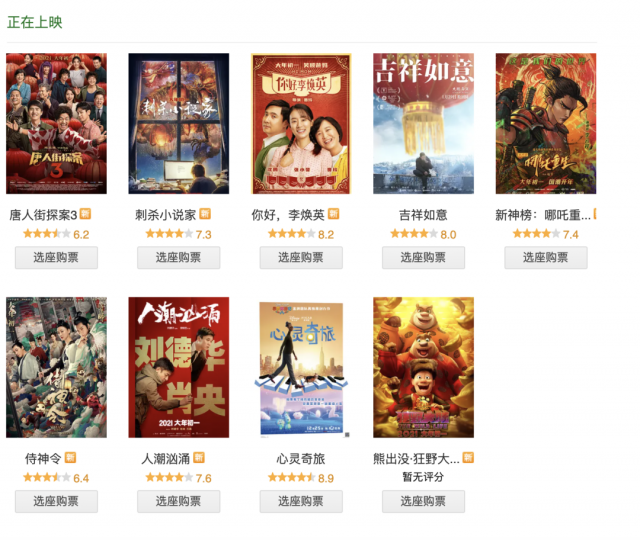Viewport: 640px width, 540px height.
Task: Click the new badge beside 熊出没·狂野大陆
Action: 468,457
